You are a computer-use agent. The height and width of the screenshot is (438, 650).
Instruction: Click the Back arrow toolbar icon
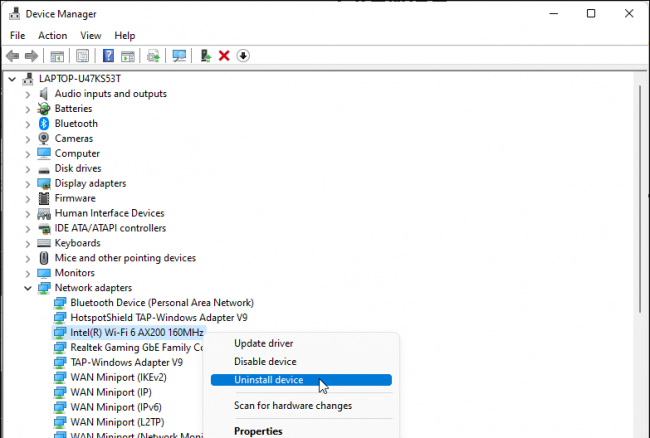click(x=12, y=56)
